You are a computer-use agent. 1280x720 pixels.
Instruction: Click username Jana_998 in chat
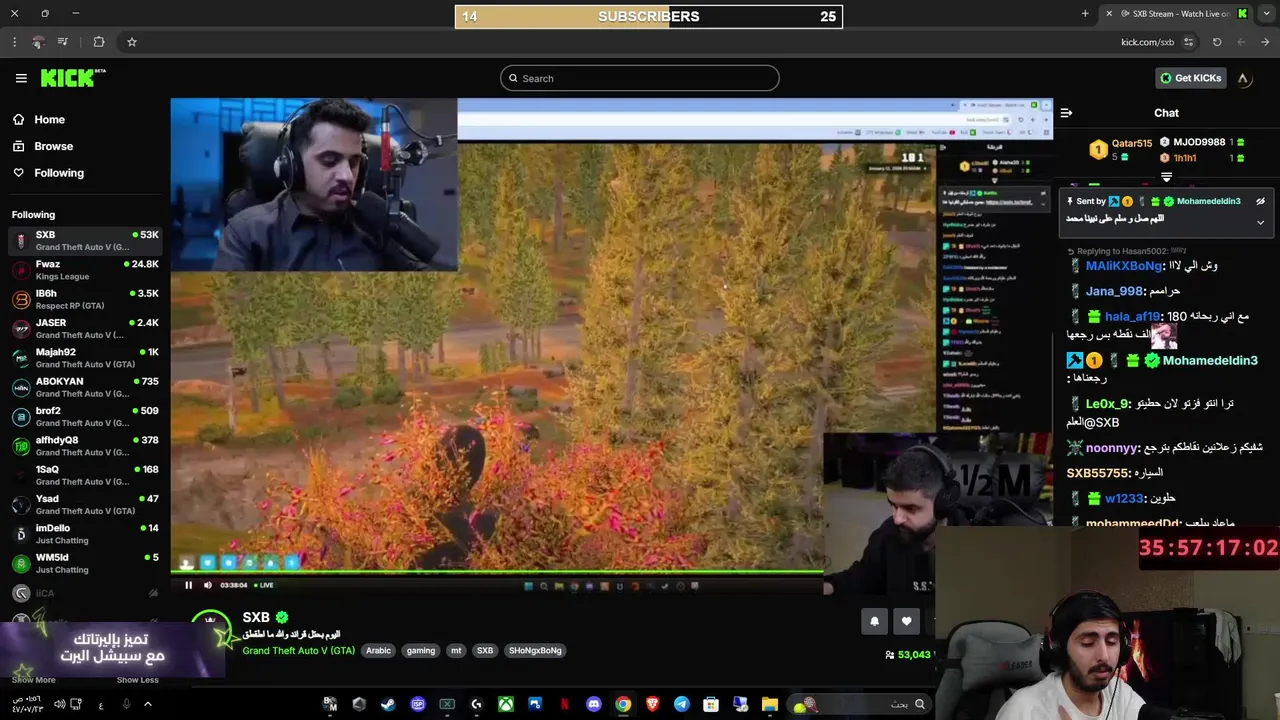[x=1114, y=291]
